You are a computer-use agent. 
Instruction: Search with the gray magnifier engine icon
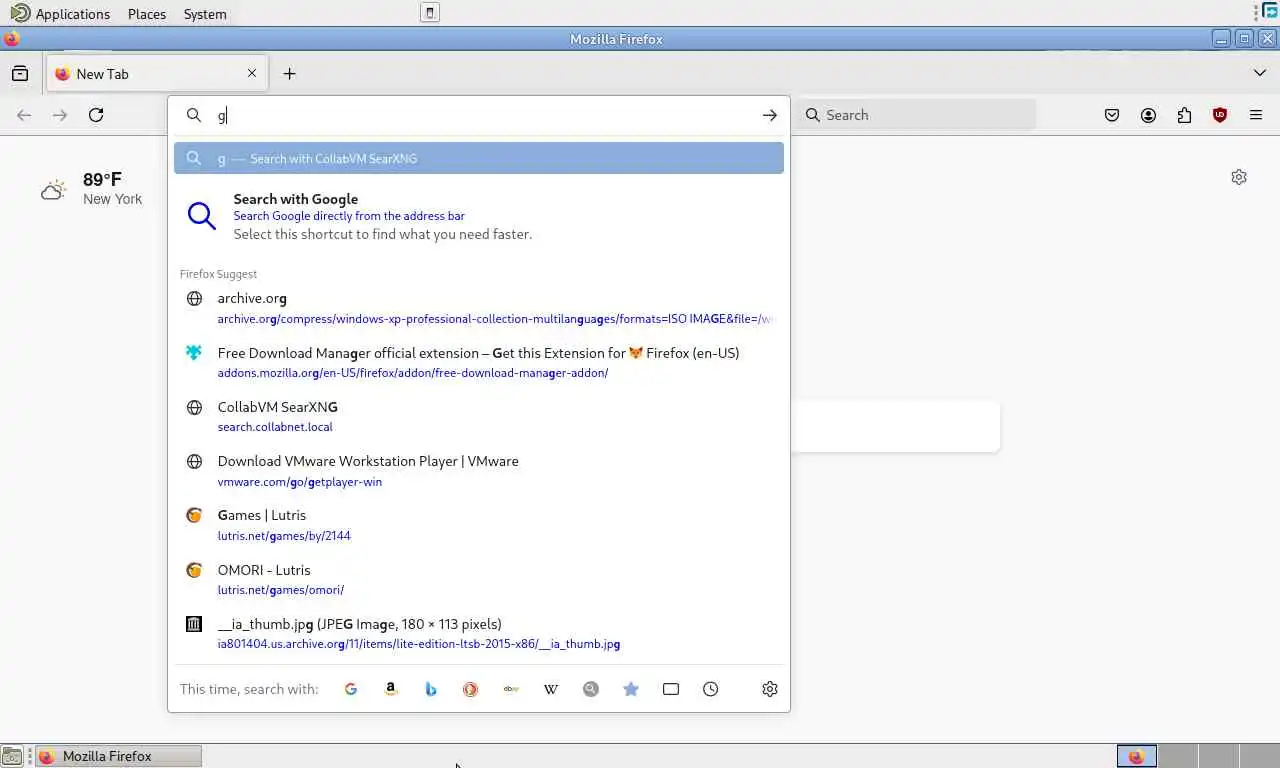(591, 689)
